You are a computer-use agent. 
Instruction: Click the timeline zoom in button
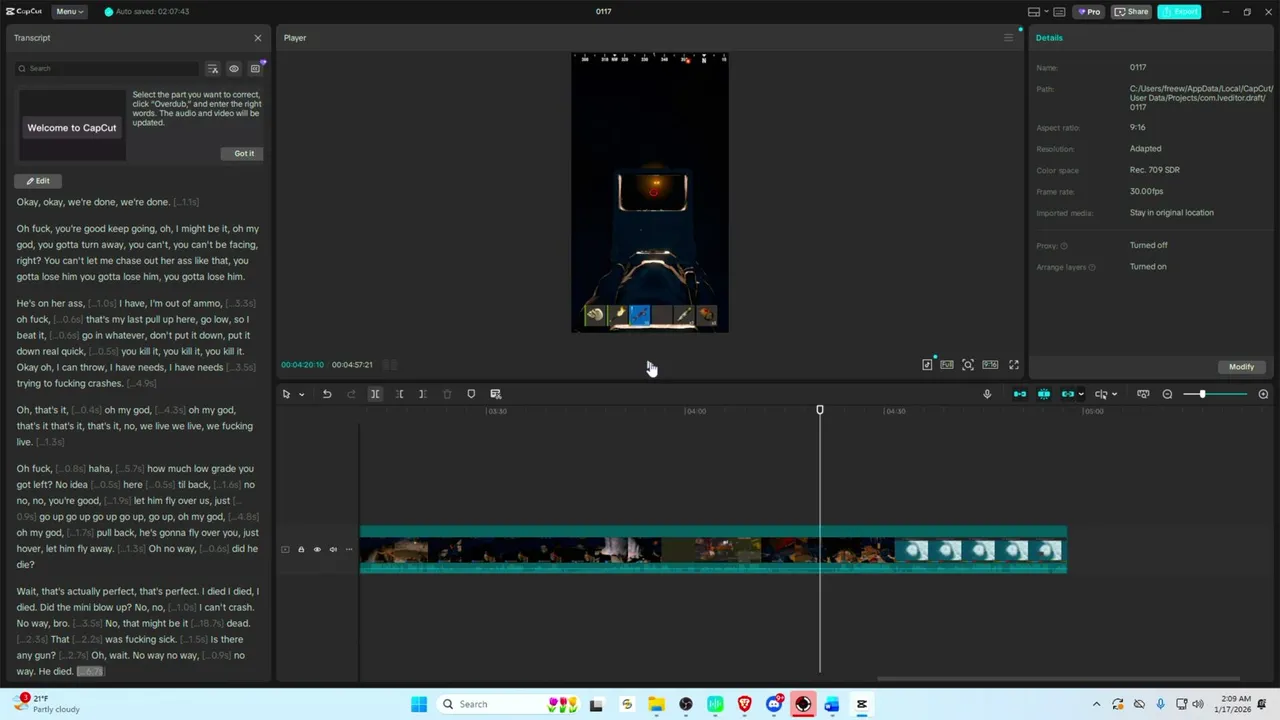[x=1263, y=394]
